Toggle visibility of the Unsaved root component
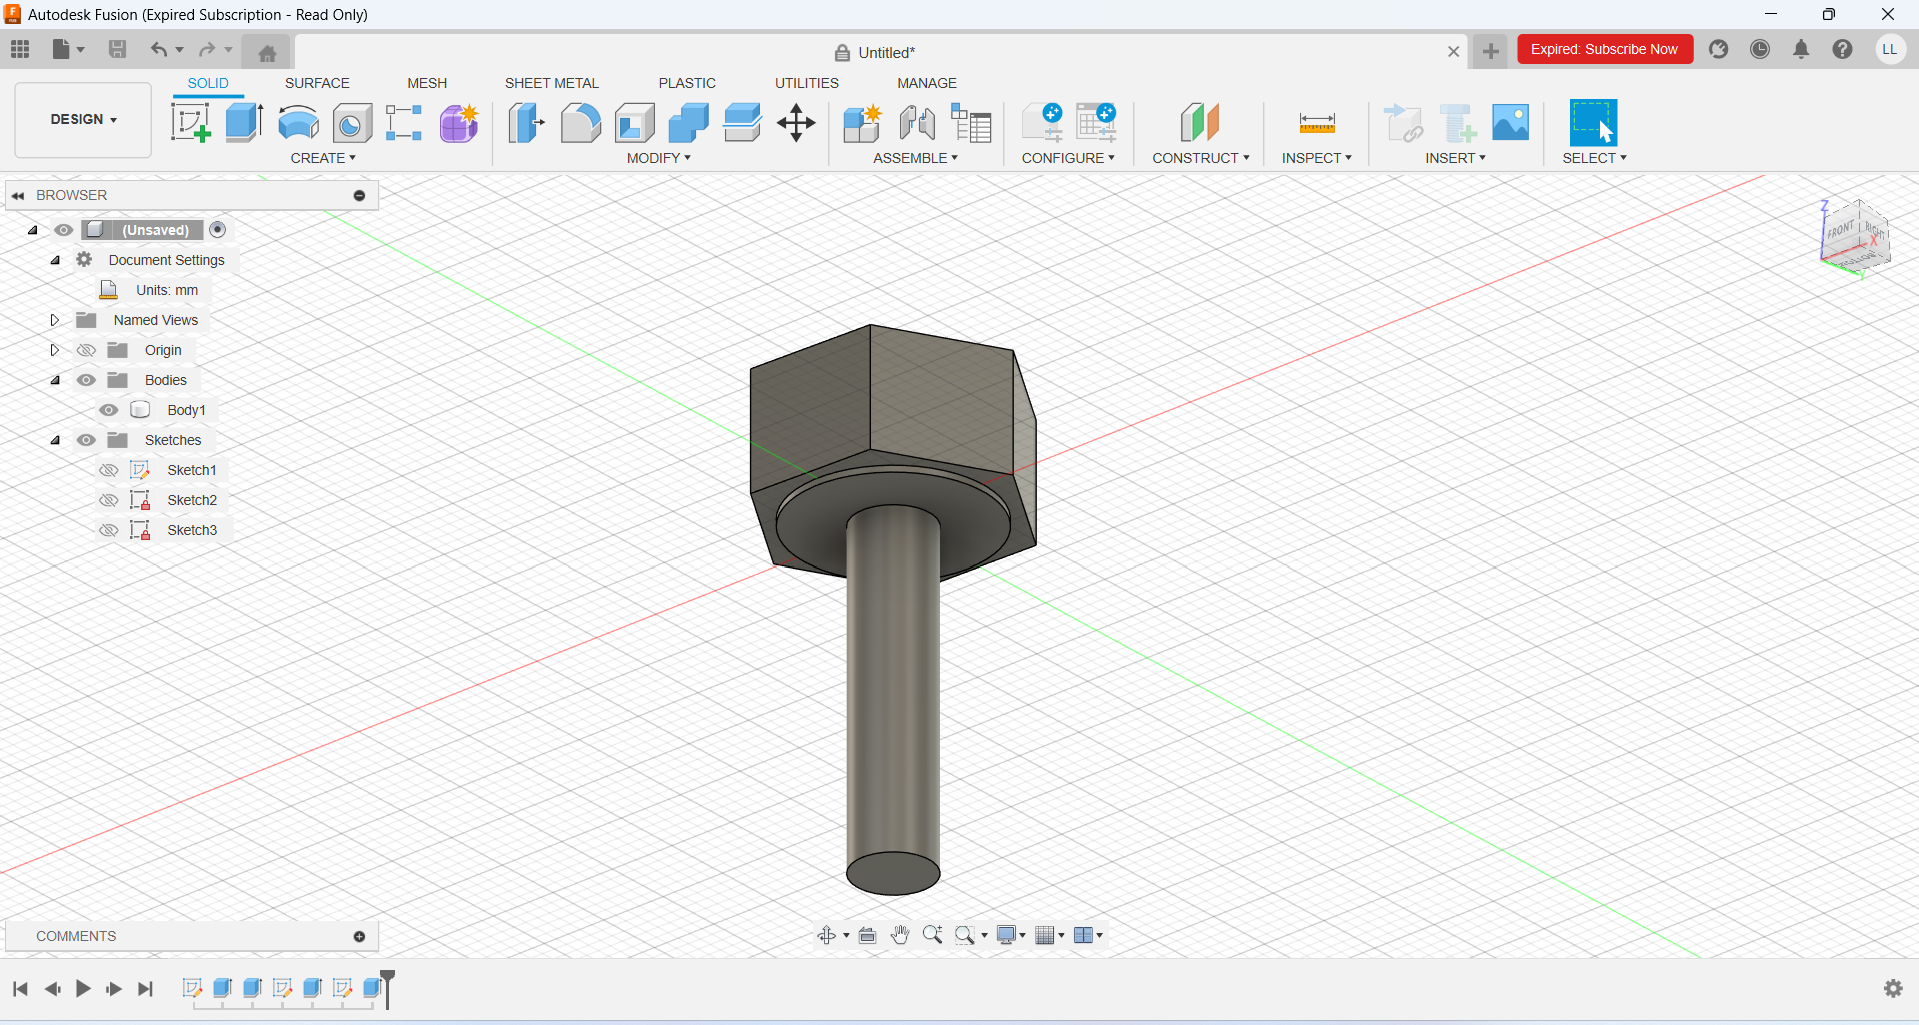 64,230
